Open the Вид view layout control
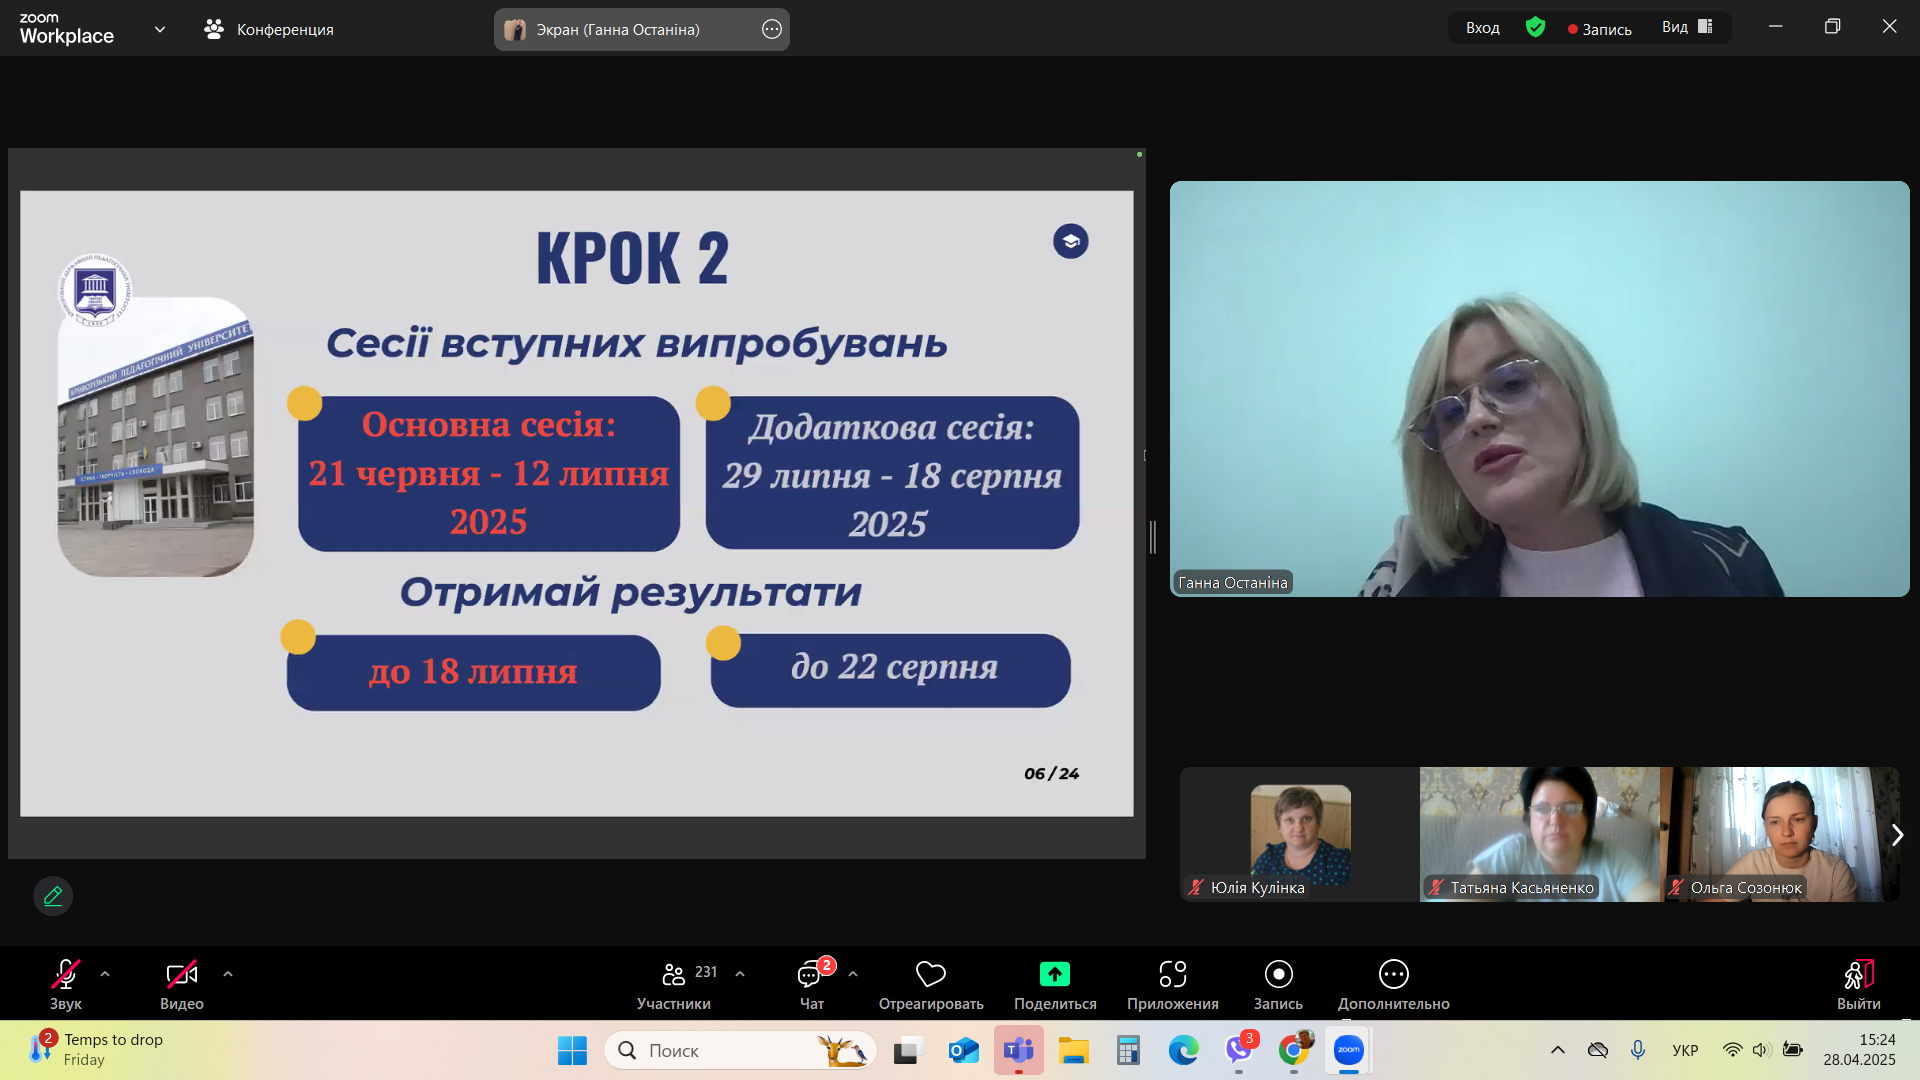This screenshot has width=1920, height=1080. (1687, 27)
